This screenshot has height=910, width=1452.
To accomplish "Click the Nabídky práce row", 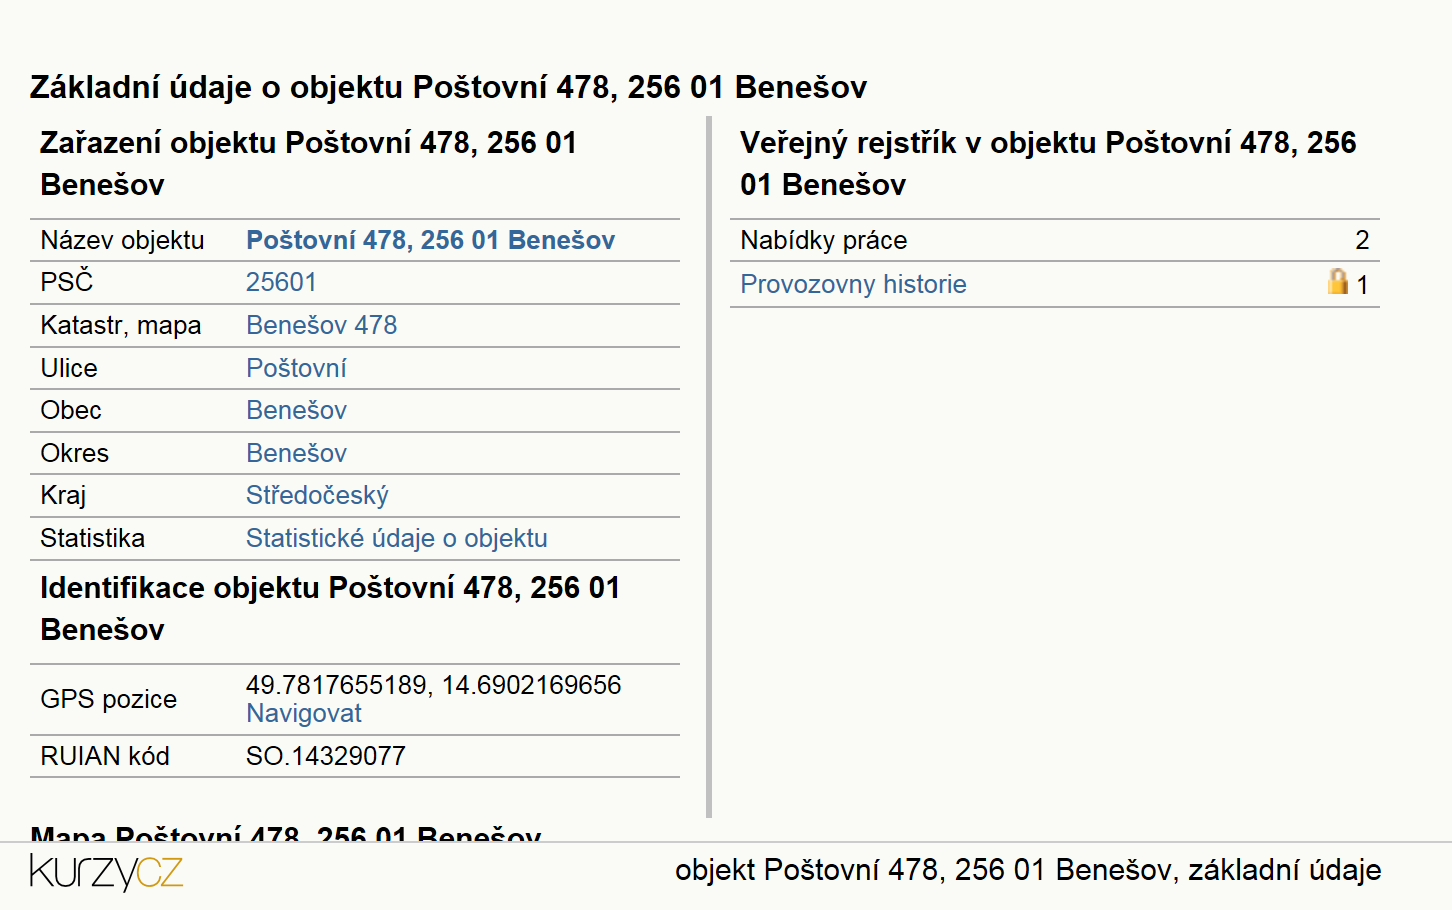I will [1055, 240].
